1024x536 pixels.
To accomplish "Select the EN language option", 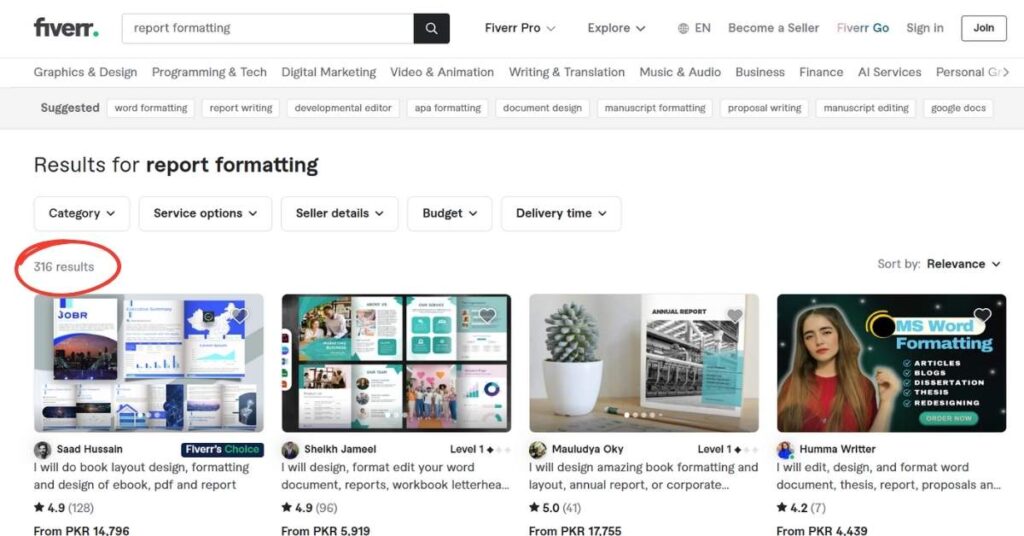I will tap(703, 28).
